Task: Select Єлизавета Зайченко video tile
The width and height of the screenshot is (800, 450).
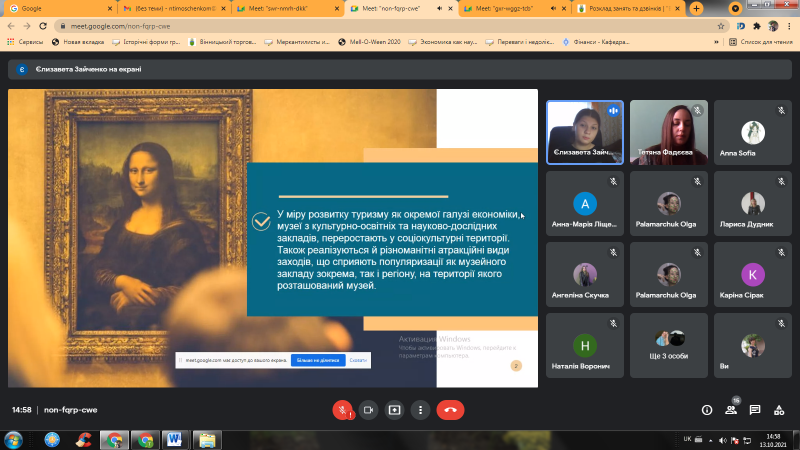Action: pos(585,132)
